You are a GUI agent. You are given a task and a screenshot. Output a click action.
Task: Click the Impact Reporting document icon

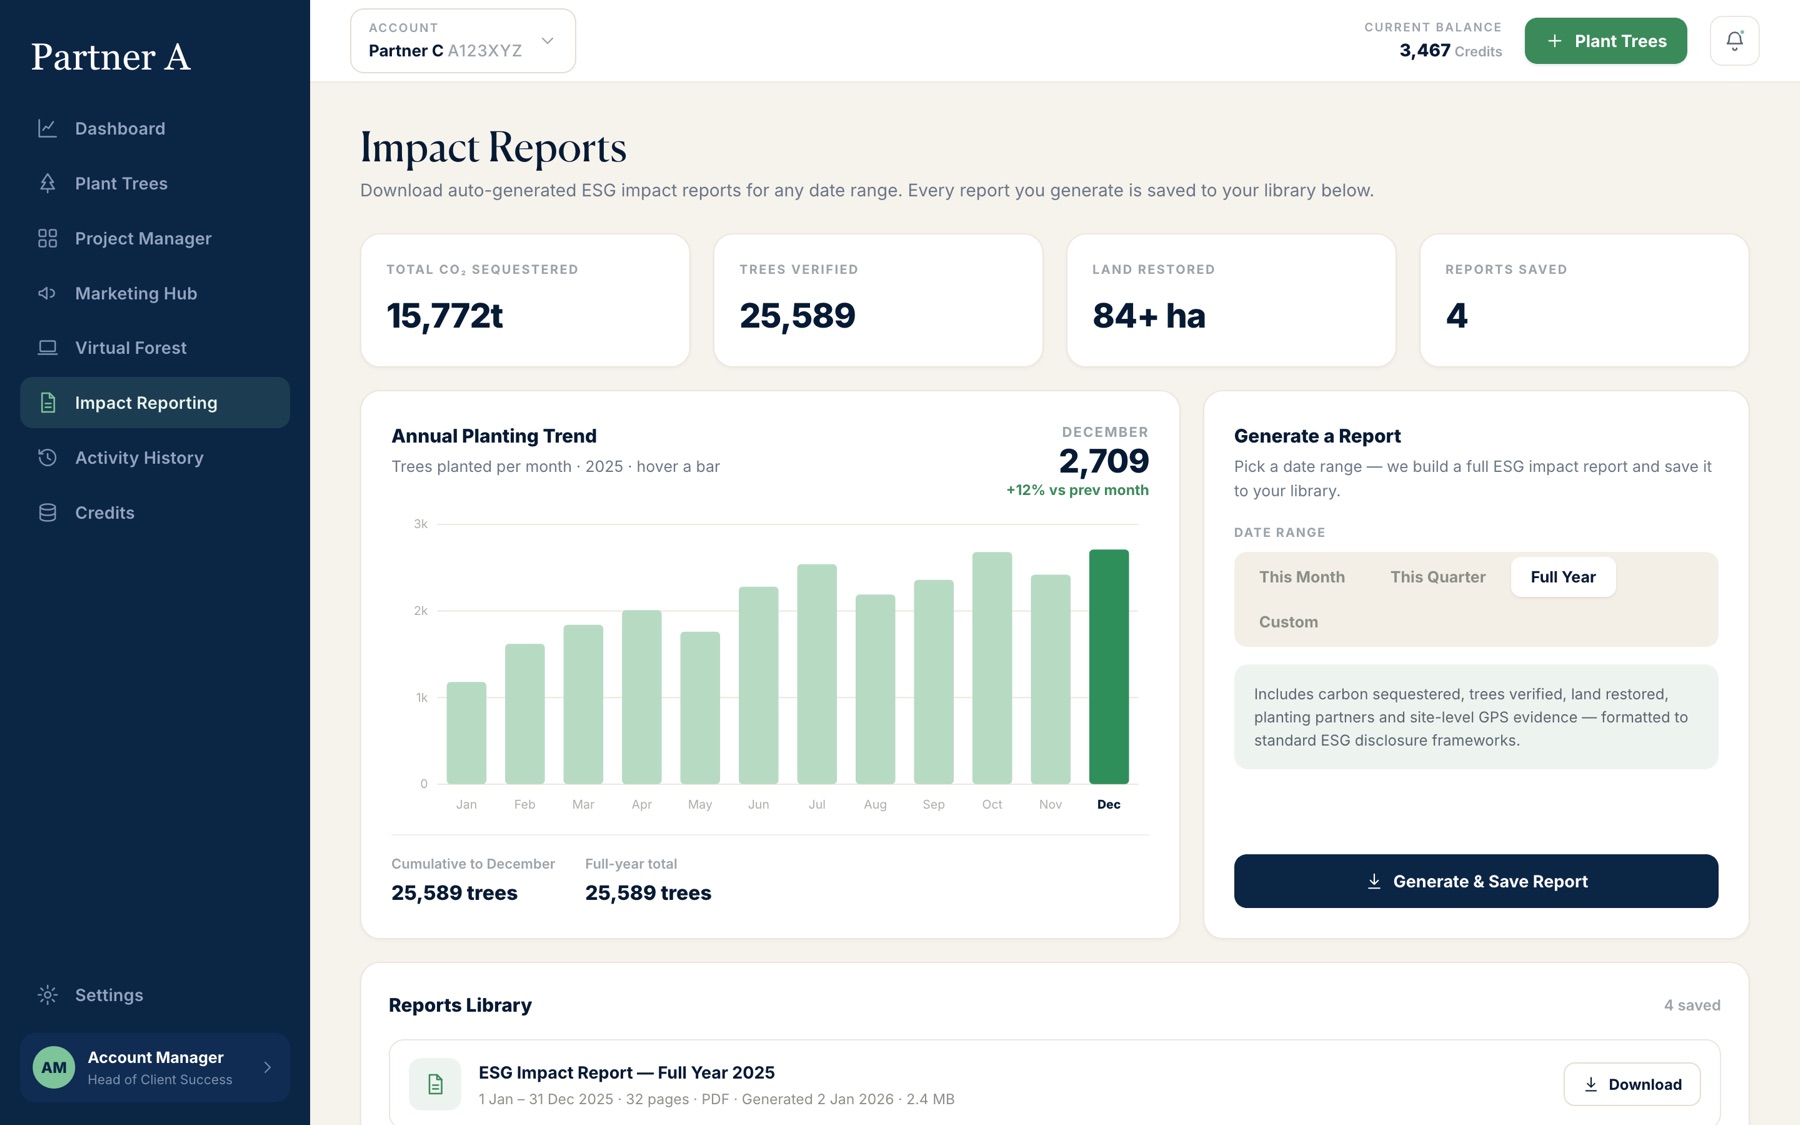[x=47, y=403]
